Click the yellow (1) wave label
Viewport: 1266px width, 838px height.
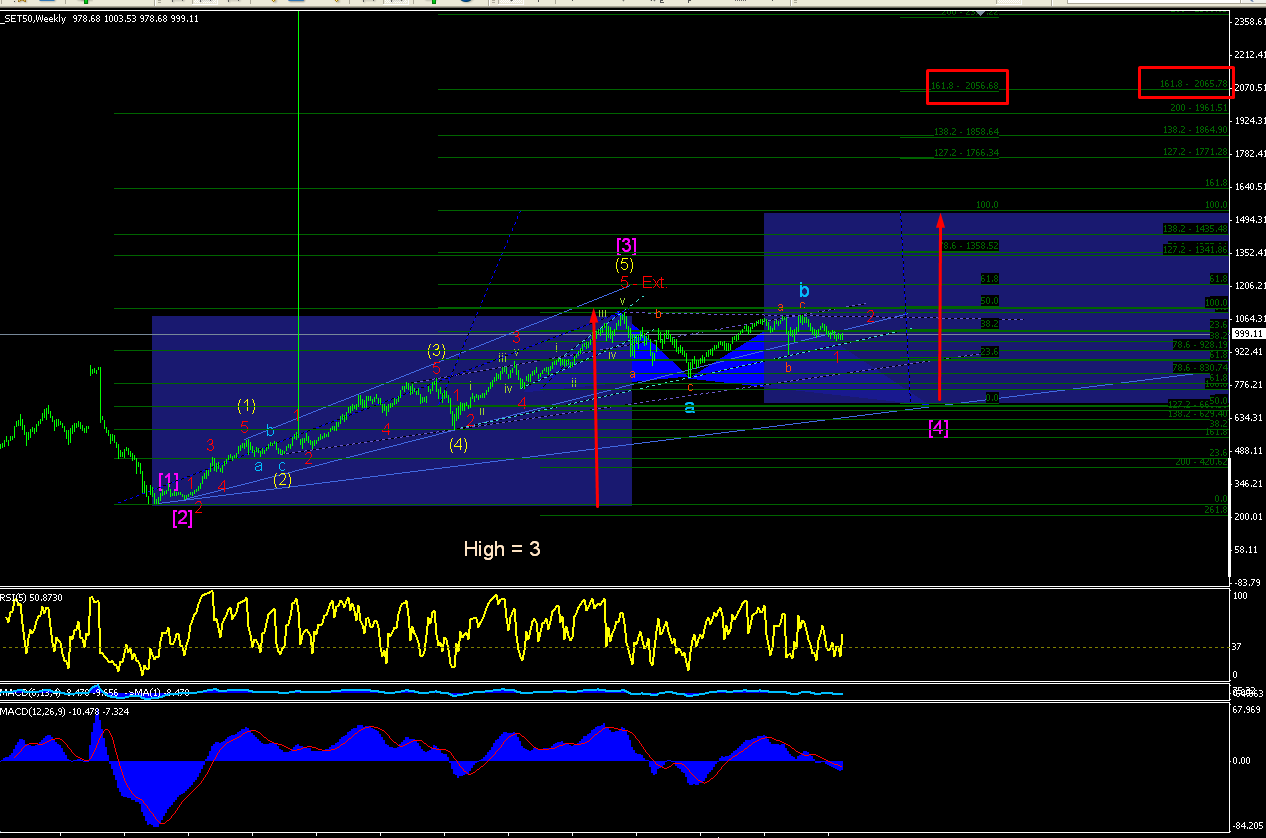[x=247, y=405]
